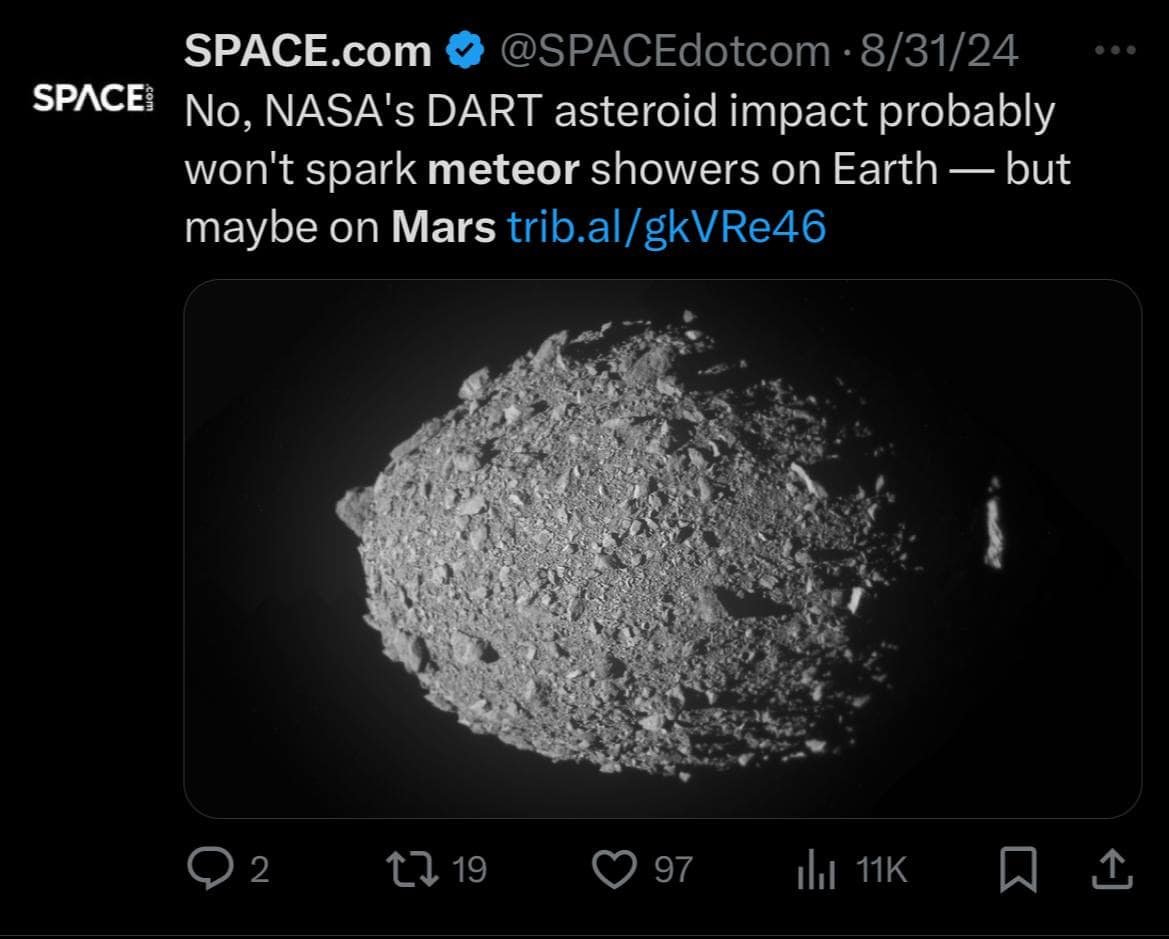Viewport: 1169px width, 939px height.
Task: Click the reply count number 2
Action: tap(259, 870)
